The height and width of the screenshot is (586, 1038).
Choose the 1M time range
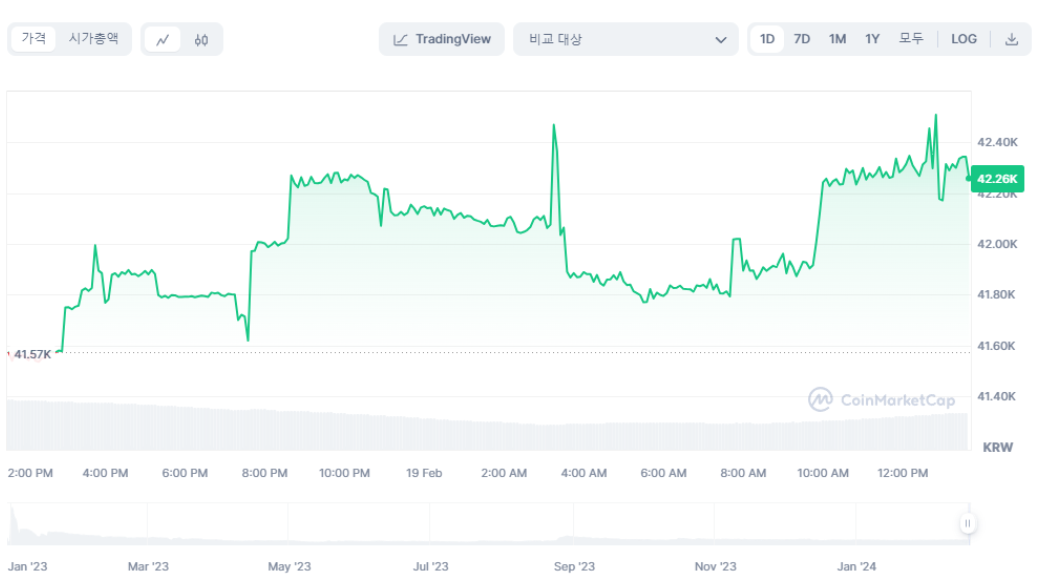(837, 39)
